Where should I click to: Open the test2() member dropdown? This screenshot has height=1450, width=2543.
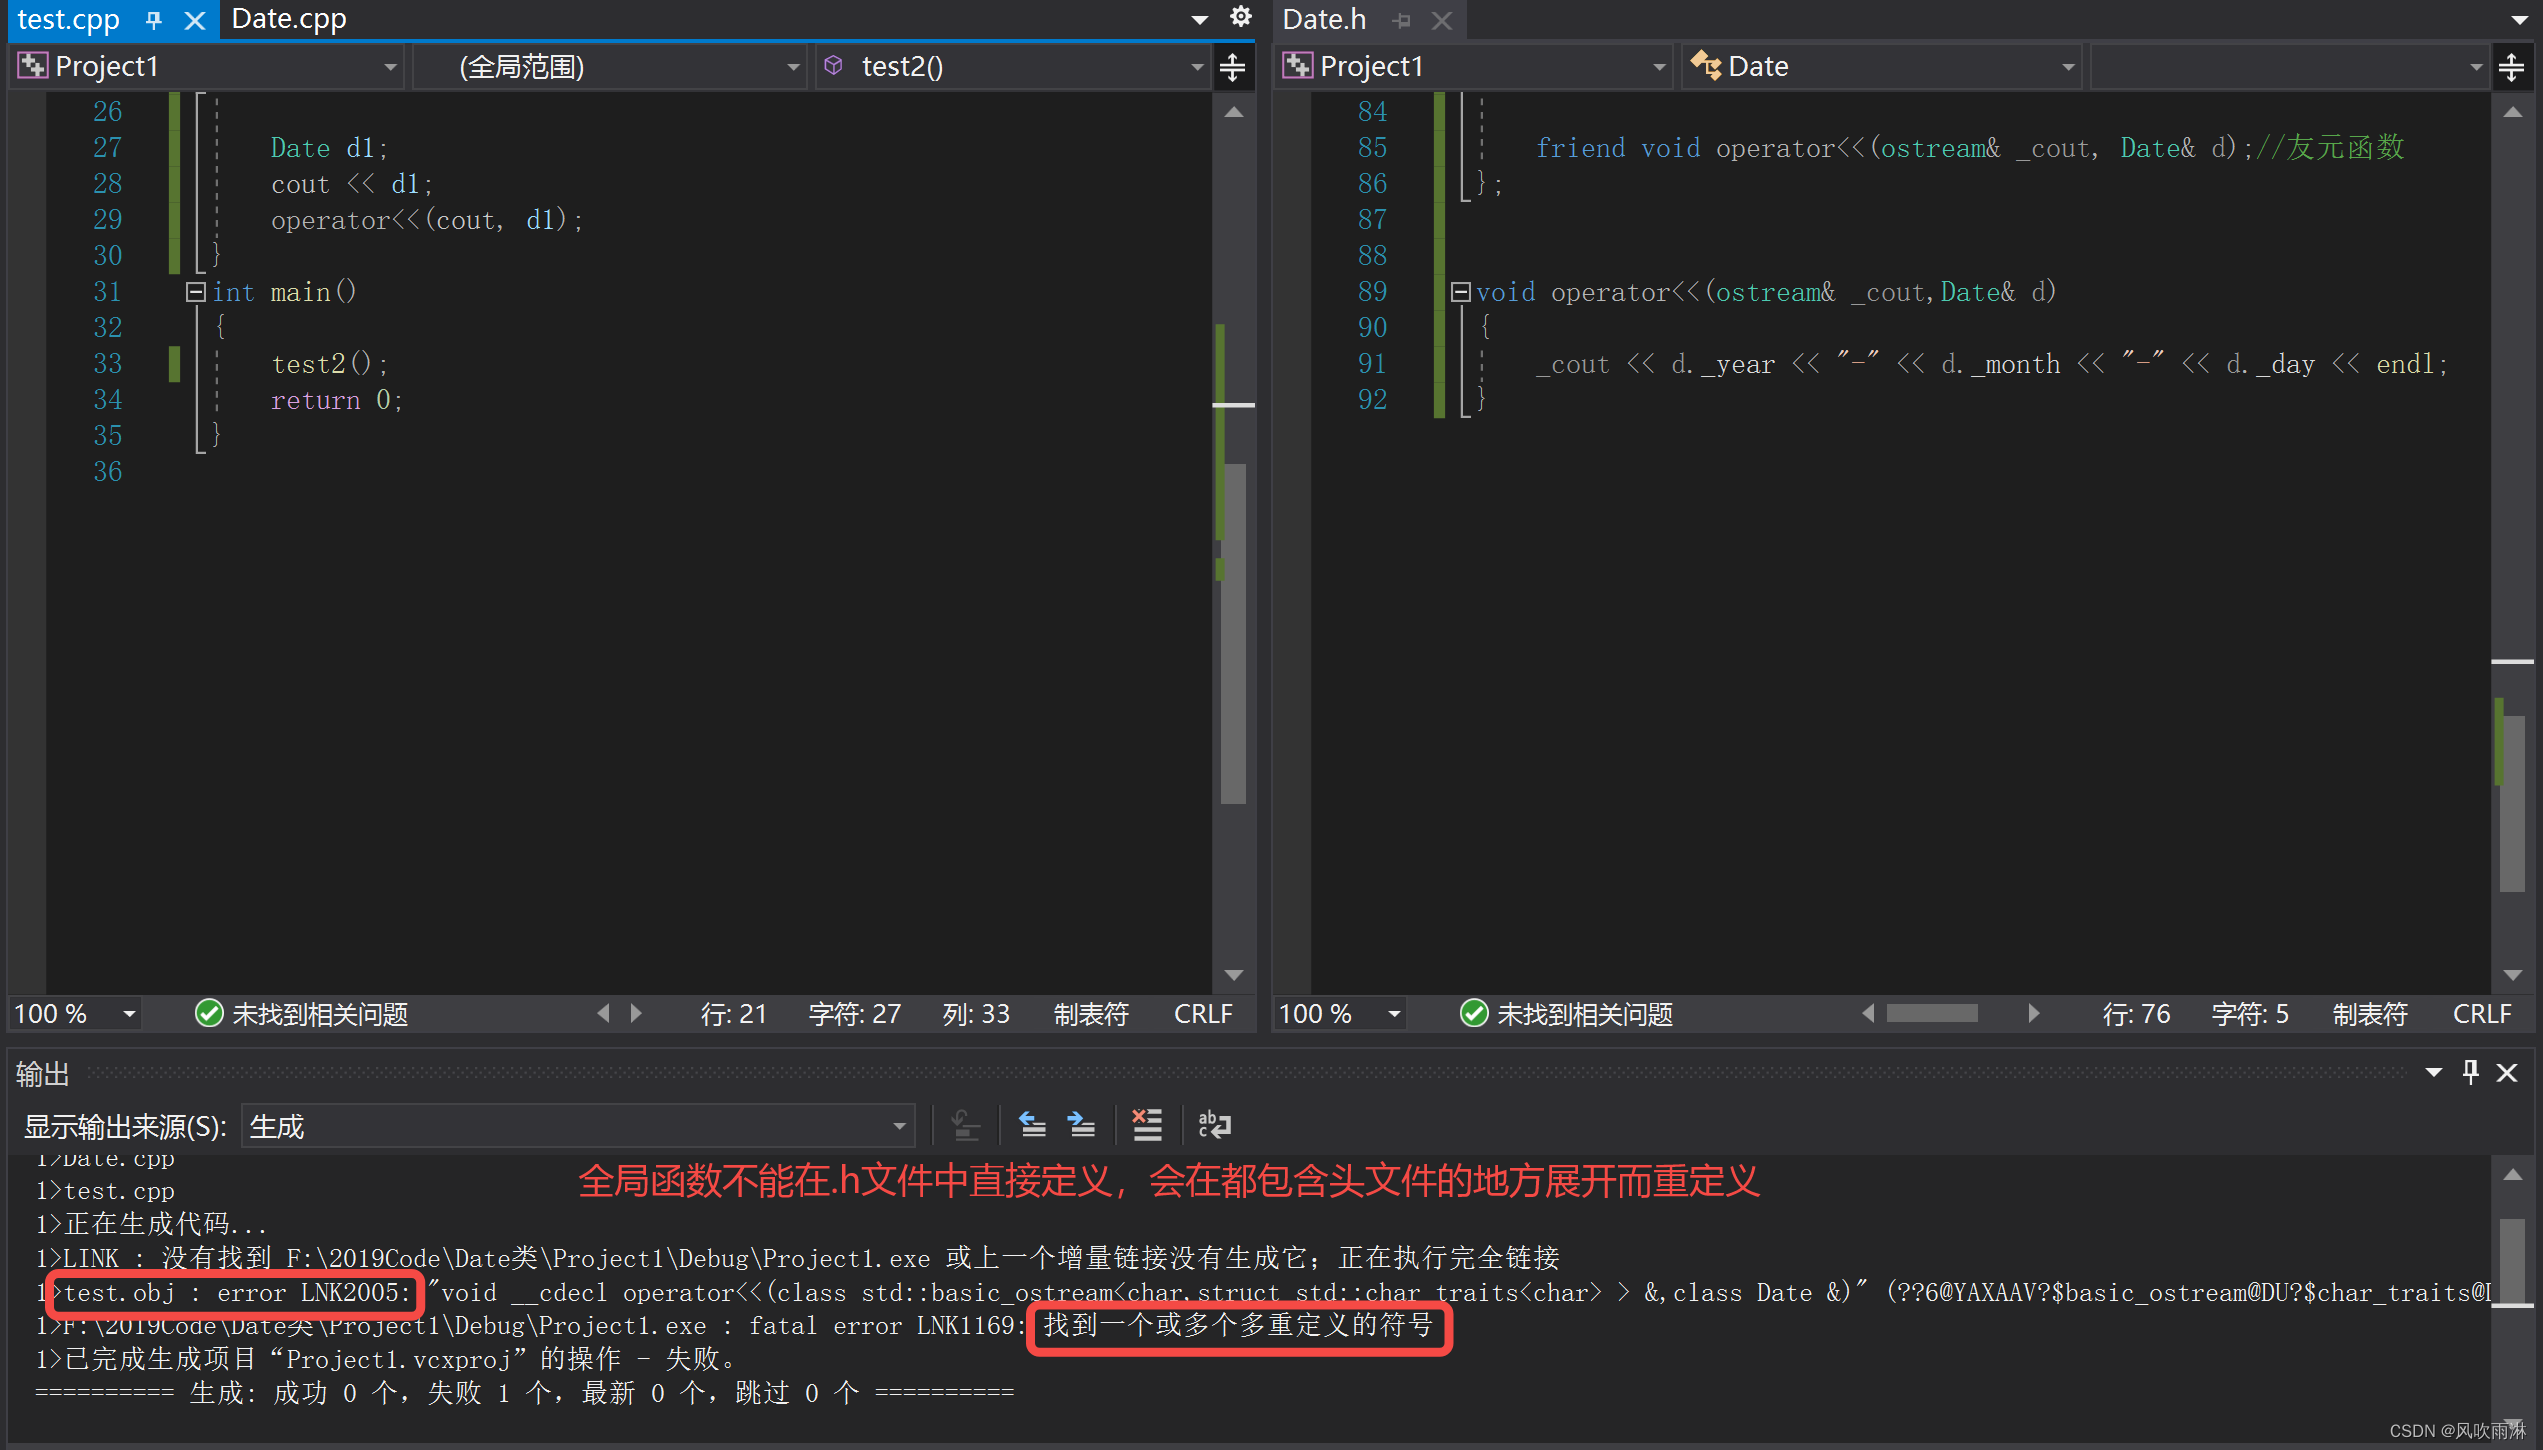[1013, 67]
